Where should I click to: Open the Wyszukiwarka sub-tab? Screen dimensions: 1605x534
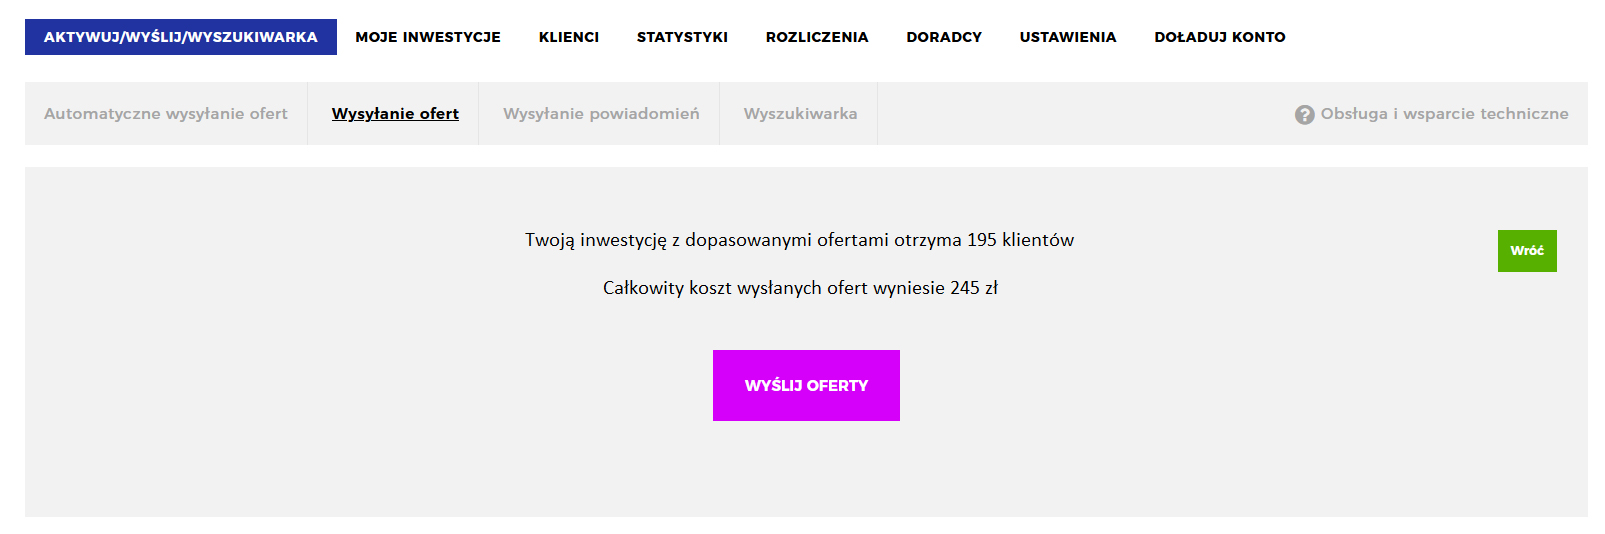pos(800,114)
